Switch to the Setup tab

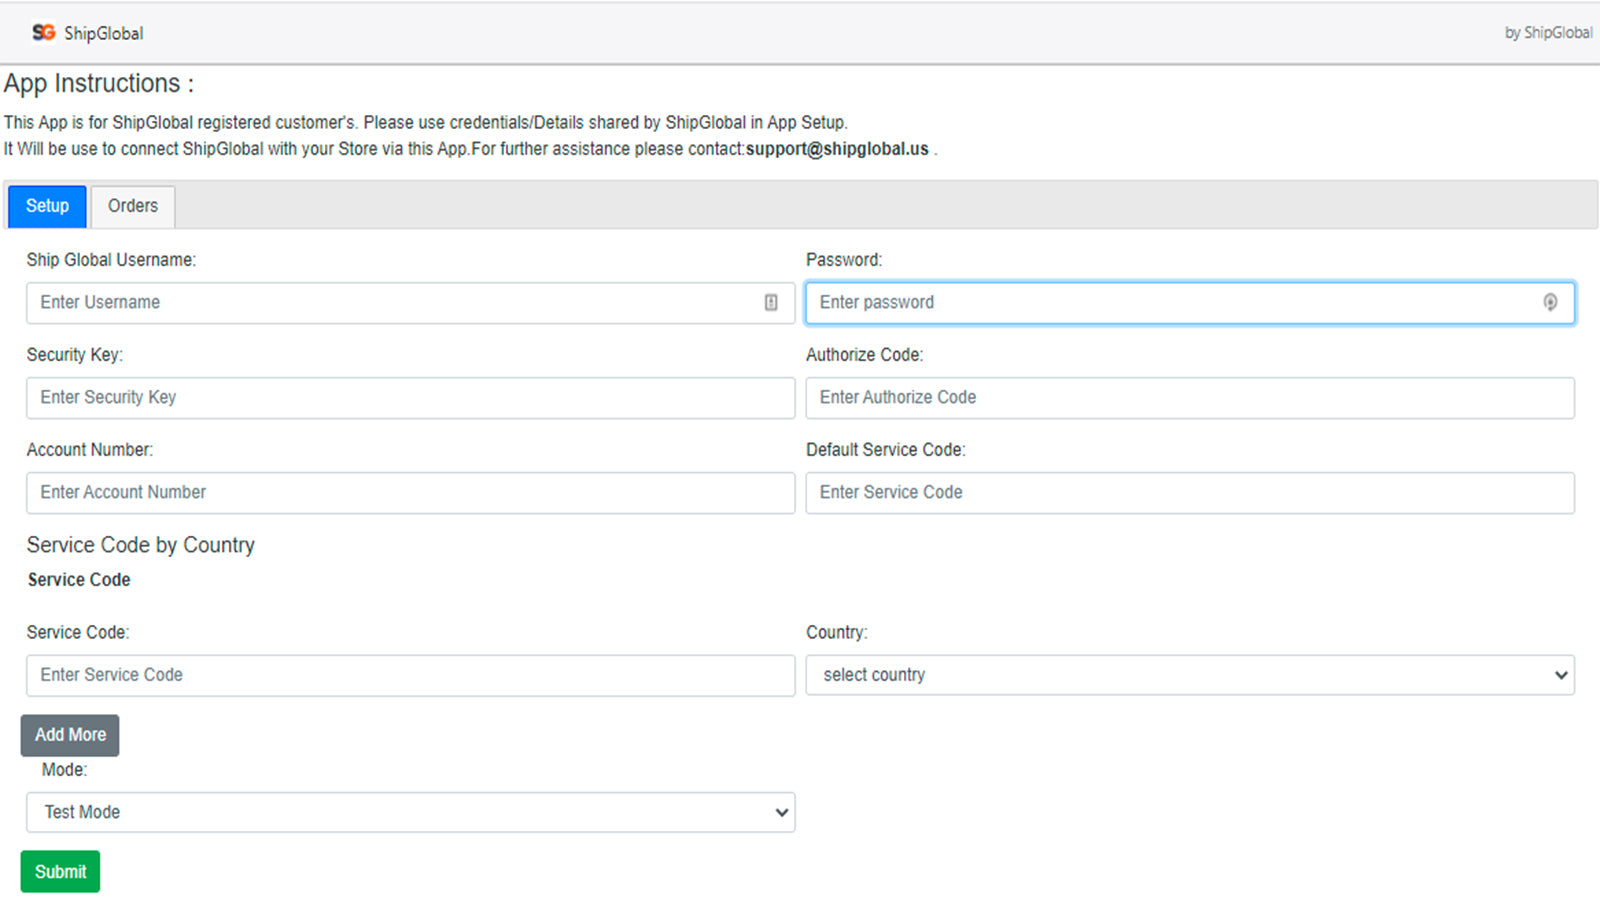(x=47, y=206)
